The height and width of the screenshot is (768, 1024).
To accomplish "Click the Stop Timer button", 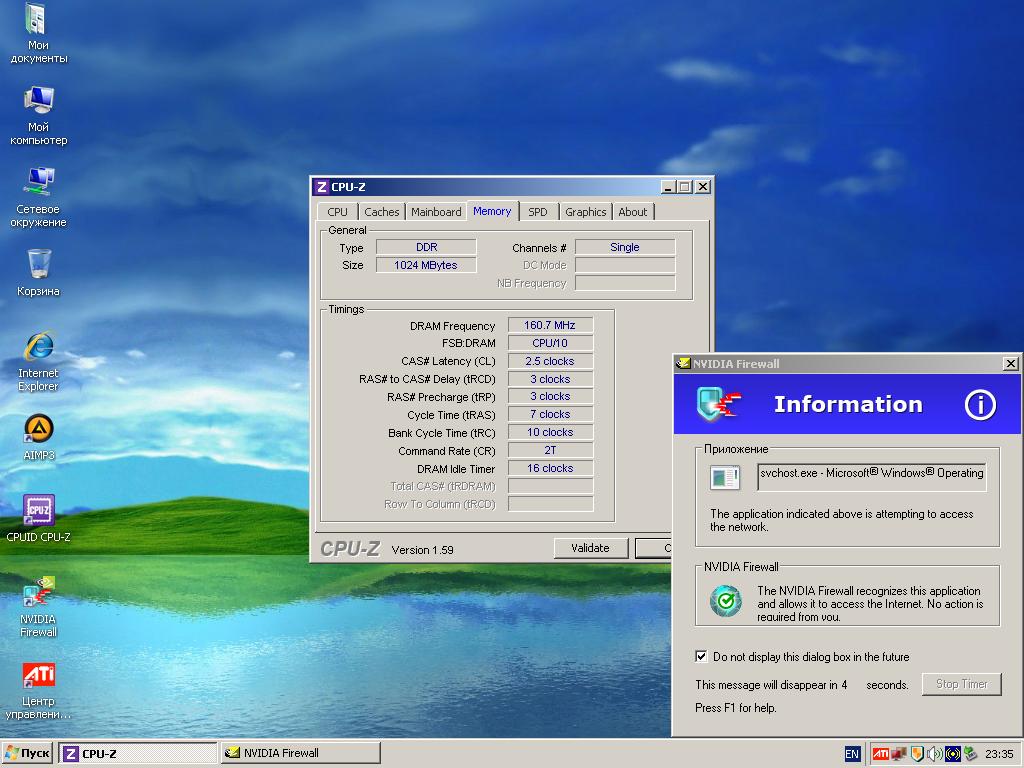I will tap(961, 684).
